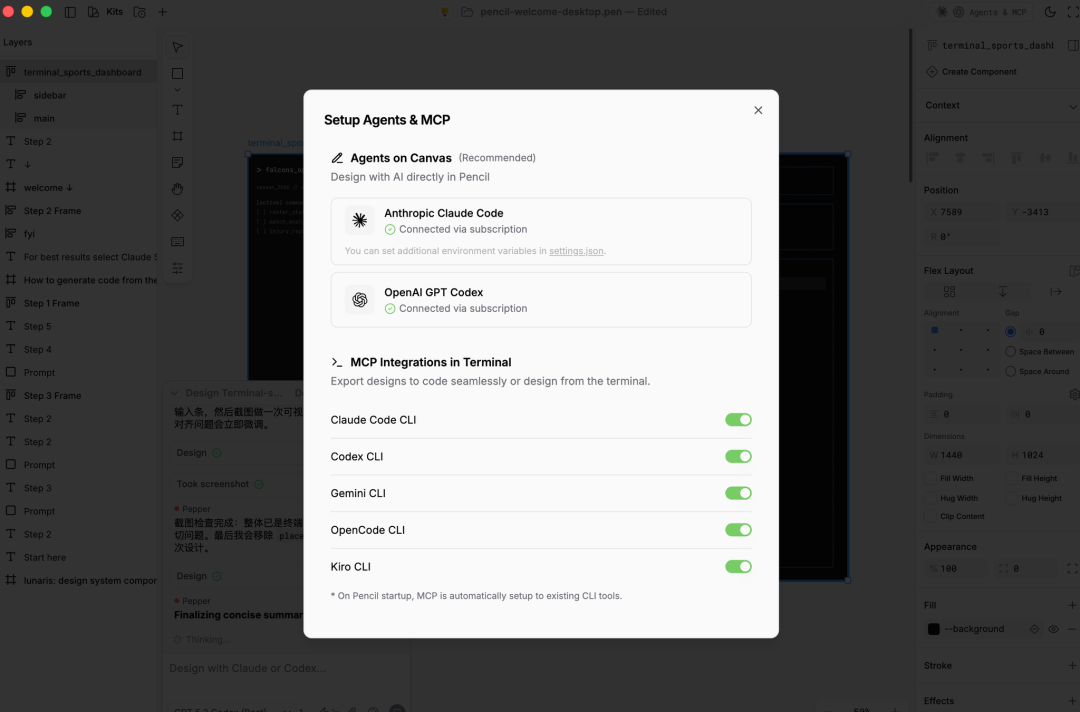Select the Frame tool in the toolbar

tap(177, 136)
